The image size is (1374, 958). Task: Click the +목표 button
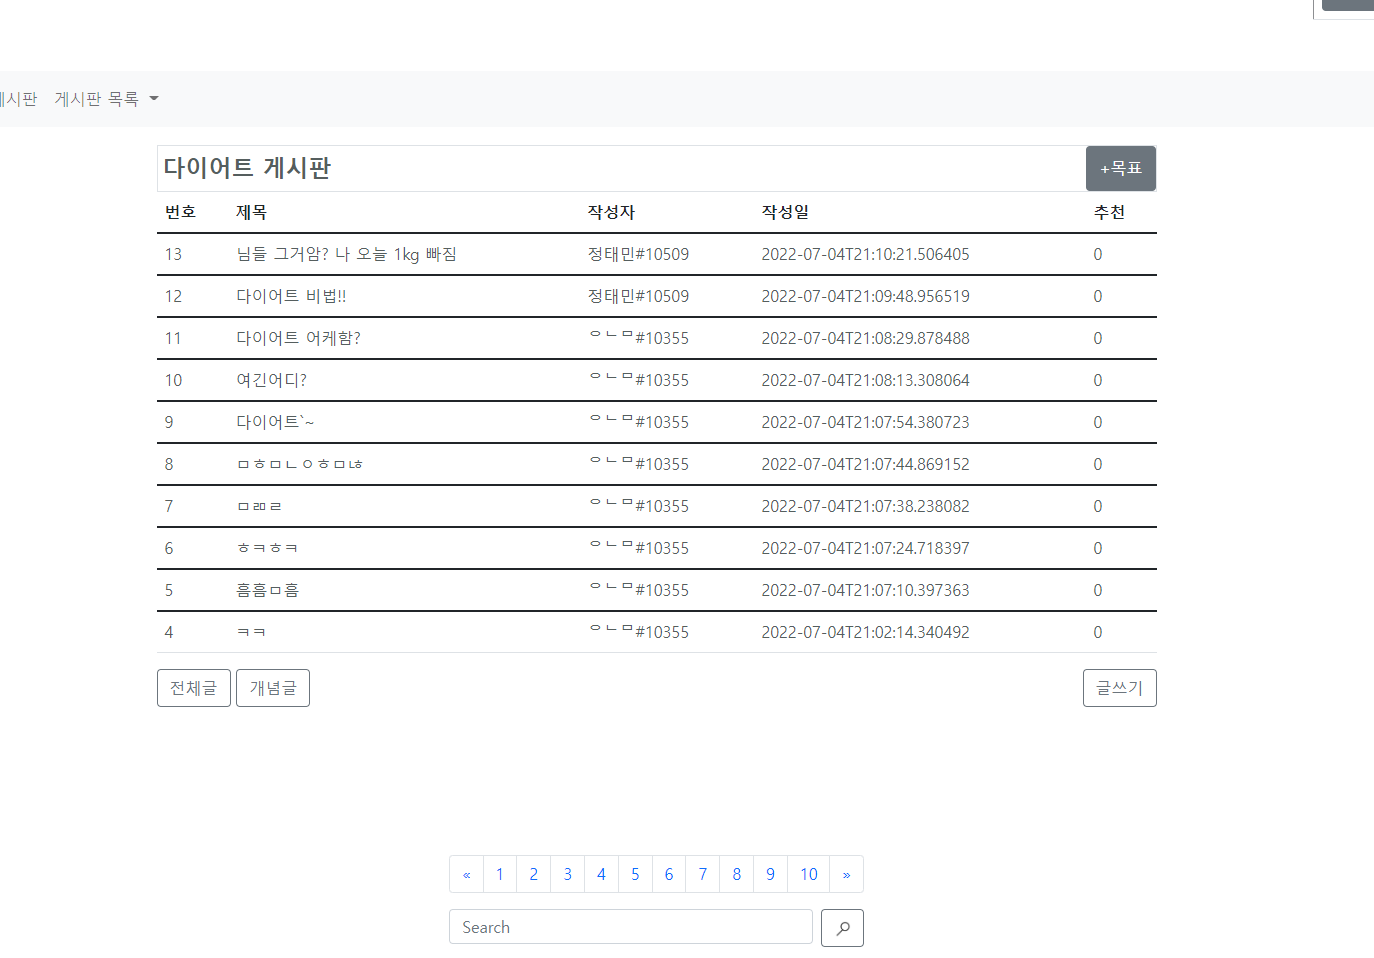pos(1120,168)
